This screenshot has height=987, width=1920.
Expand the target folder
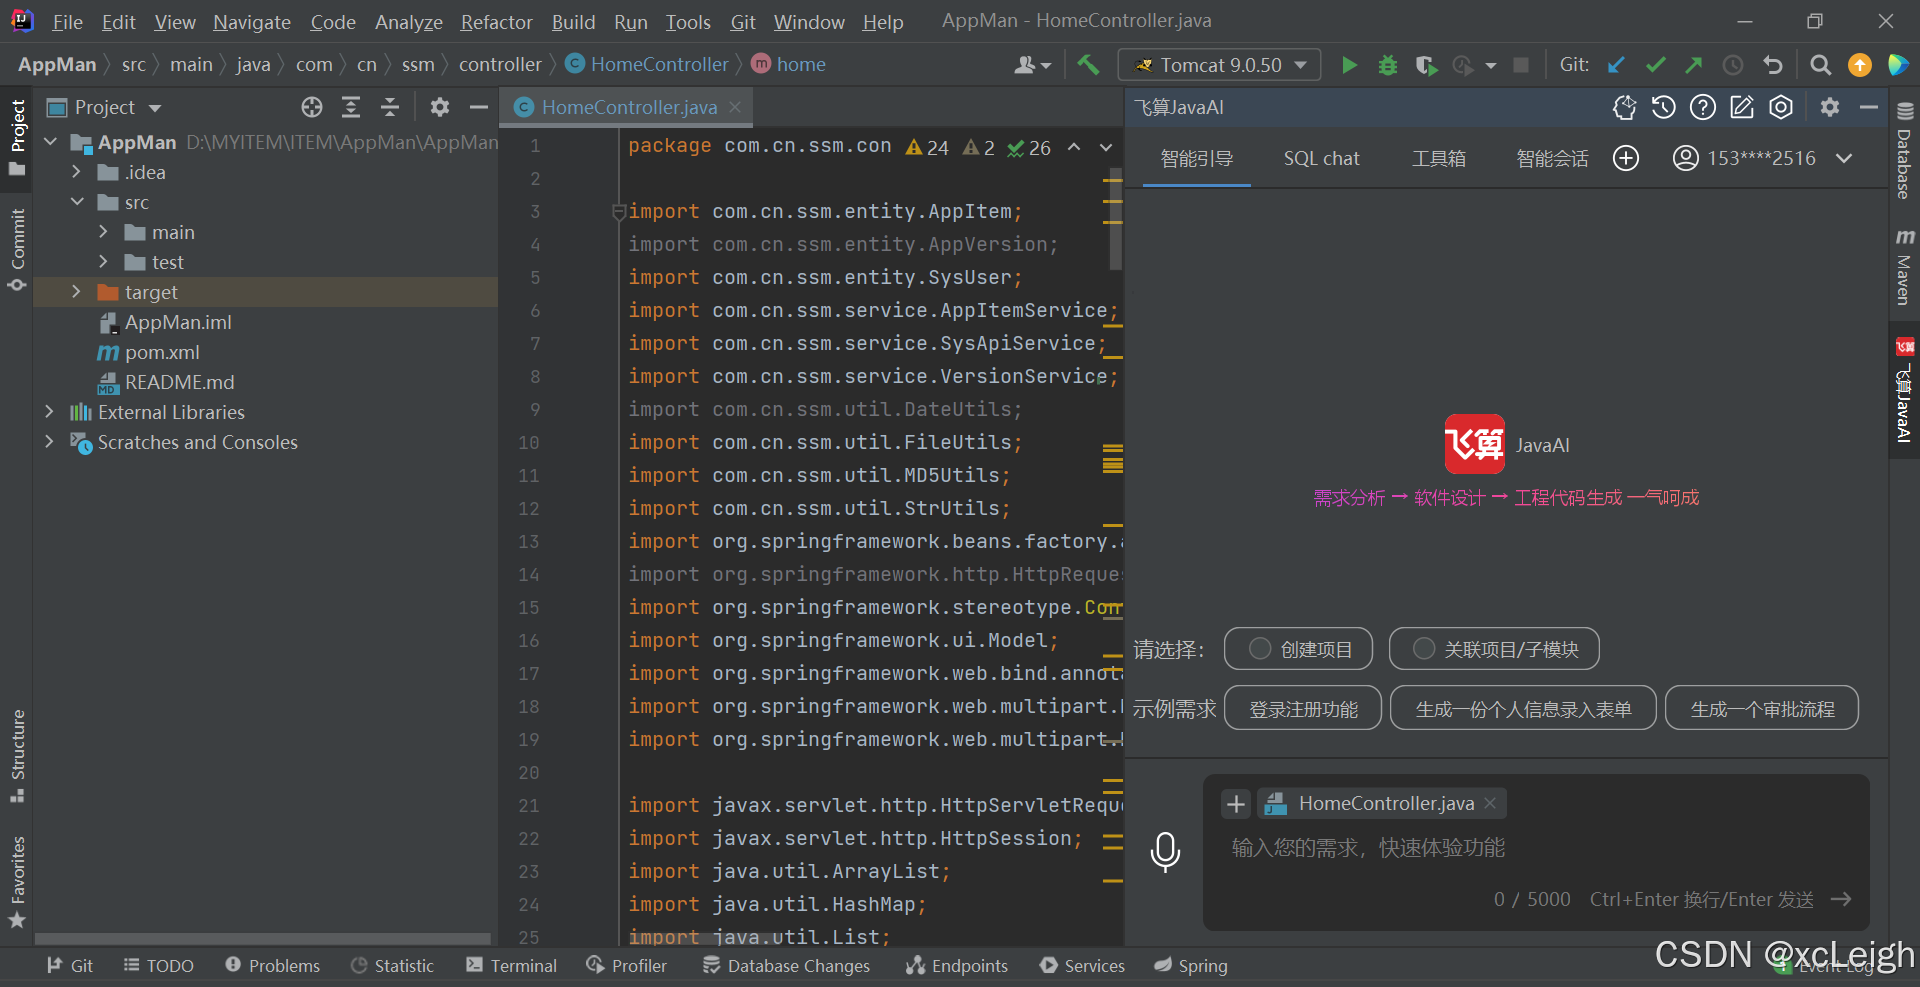[77, 292]
